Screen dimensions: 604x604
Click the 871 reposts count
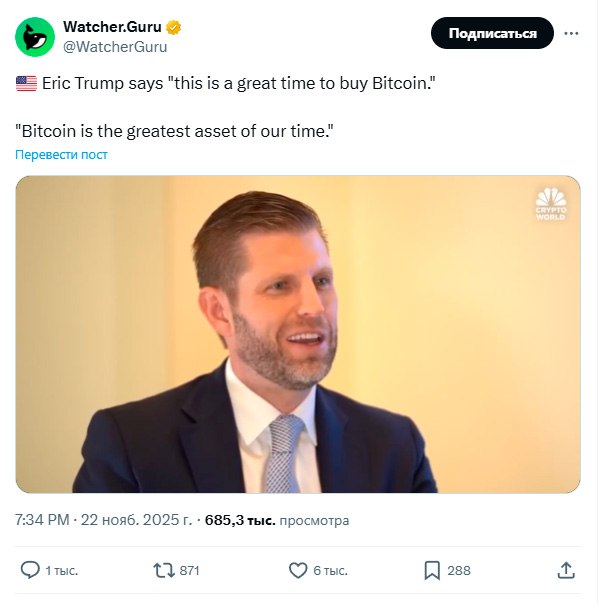pos(190,570)
